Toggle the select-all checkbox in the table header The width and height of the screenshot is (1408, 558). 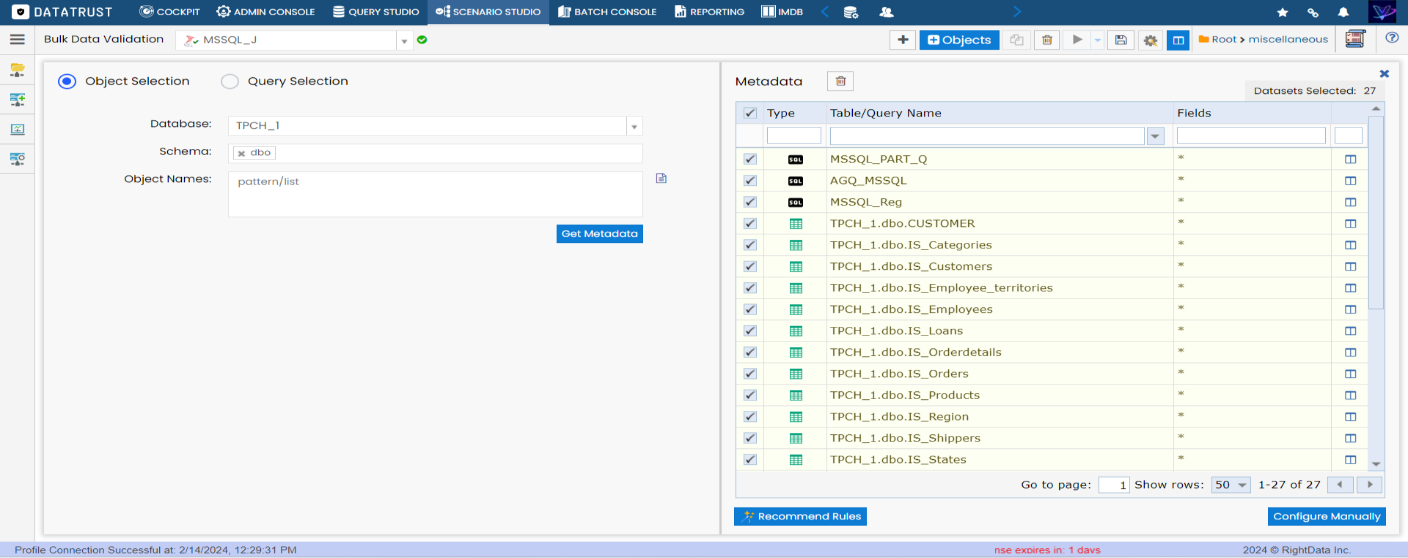coord(750,113)
